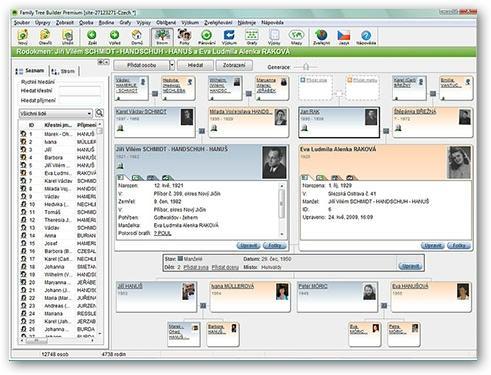Click the Nový (new project) toolbar icon
Image resolution: width=491 pixels, height=375 pixels.
(22, 37)
